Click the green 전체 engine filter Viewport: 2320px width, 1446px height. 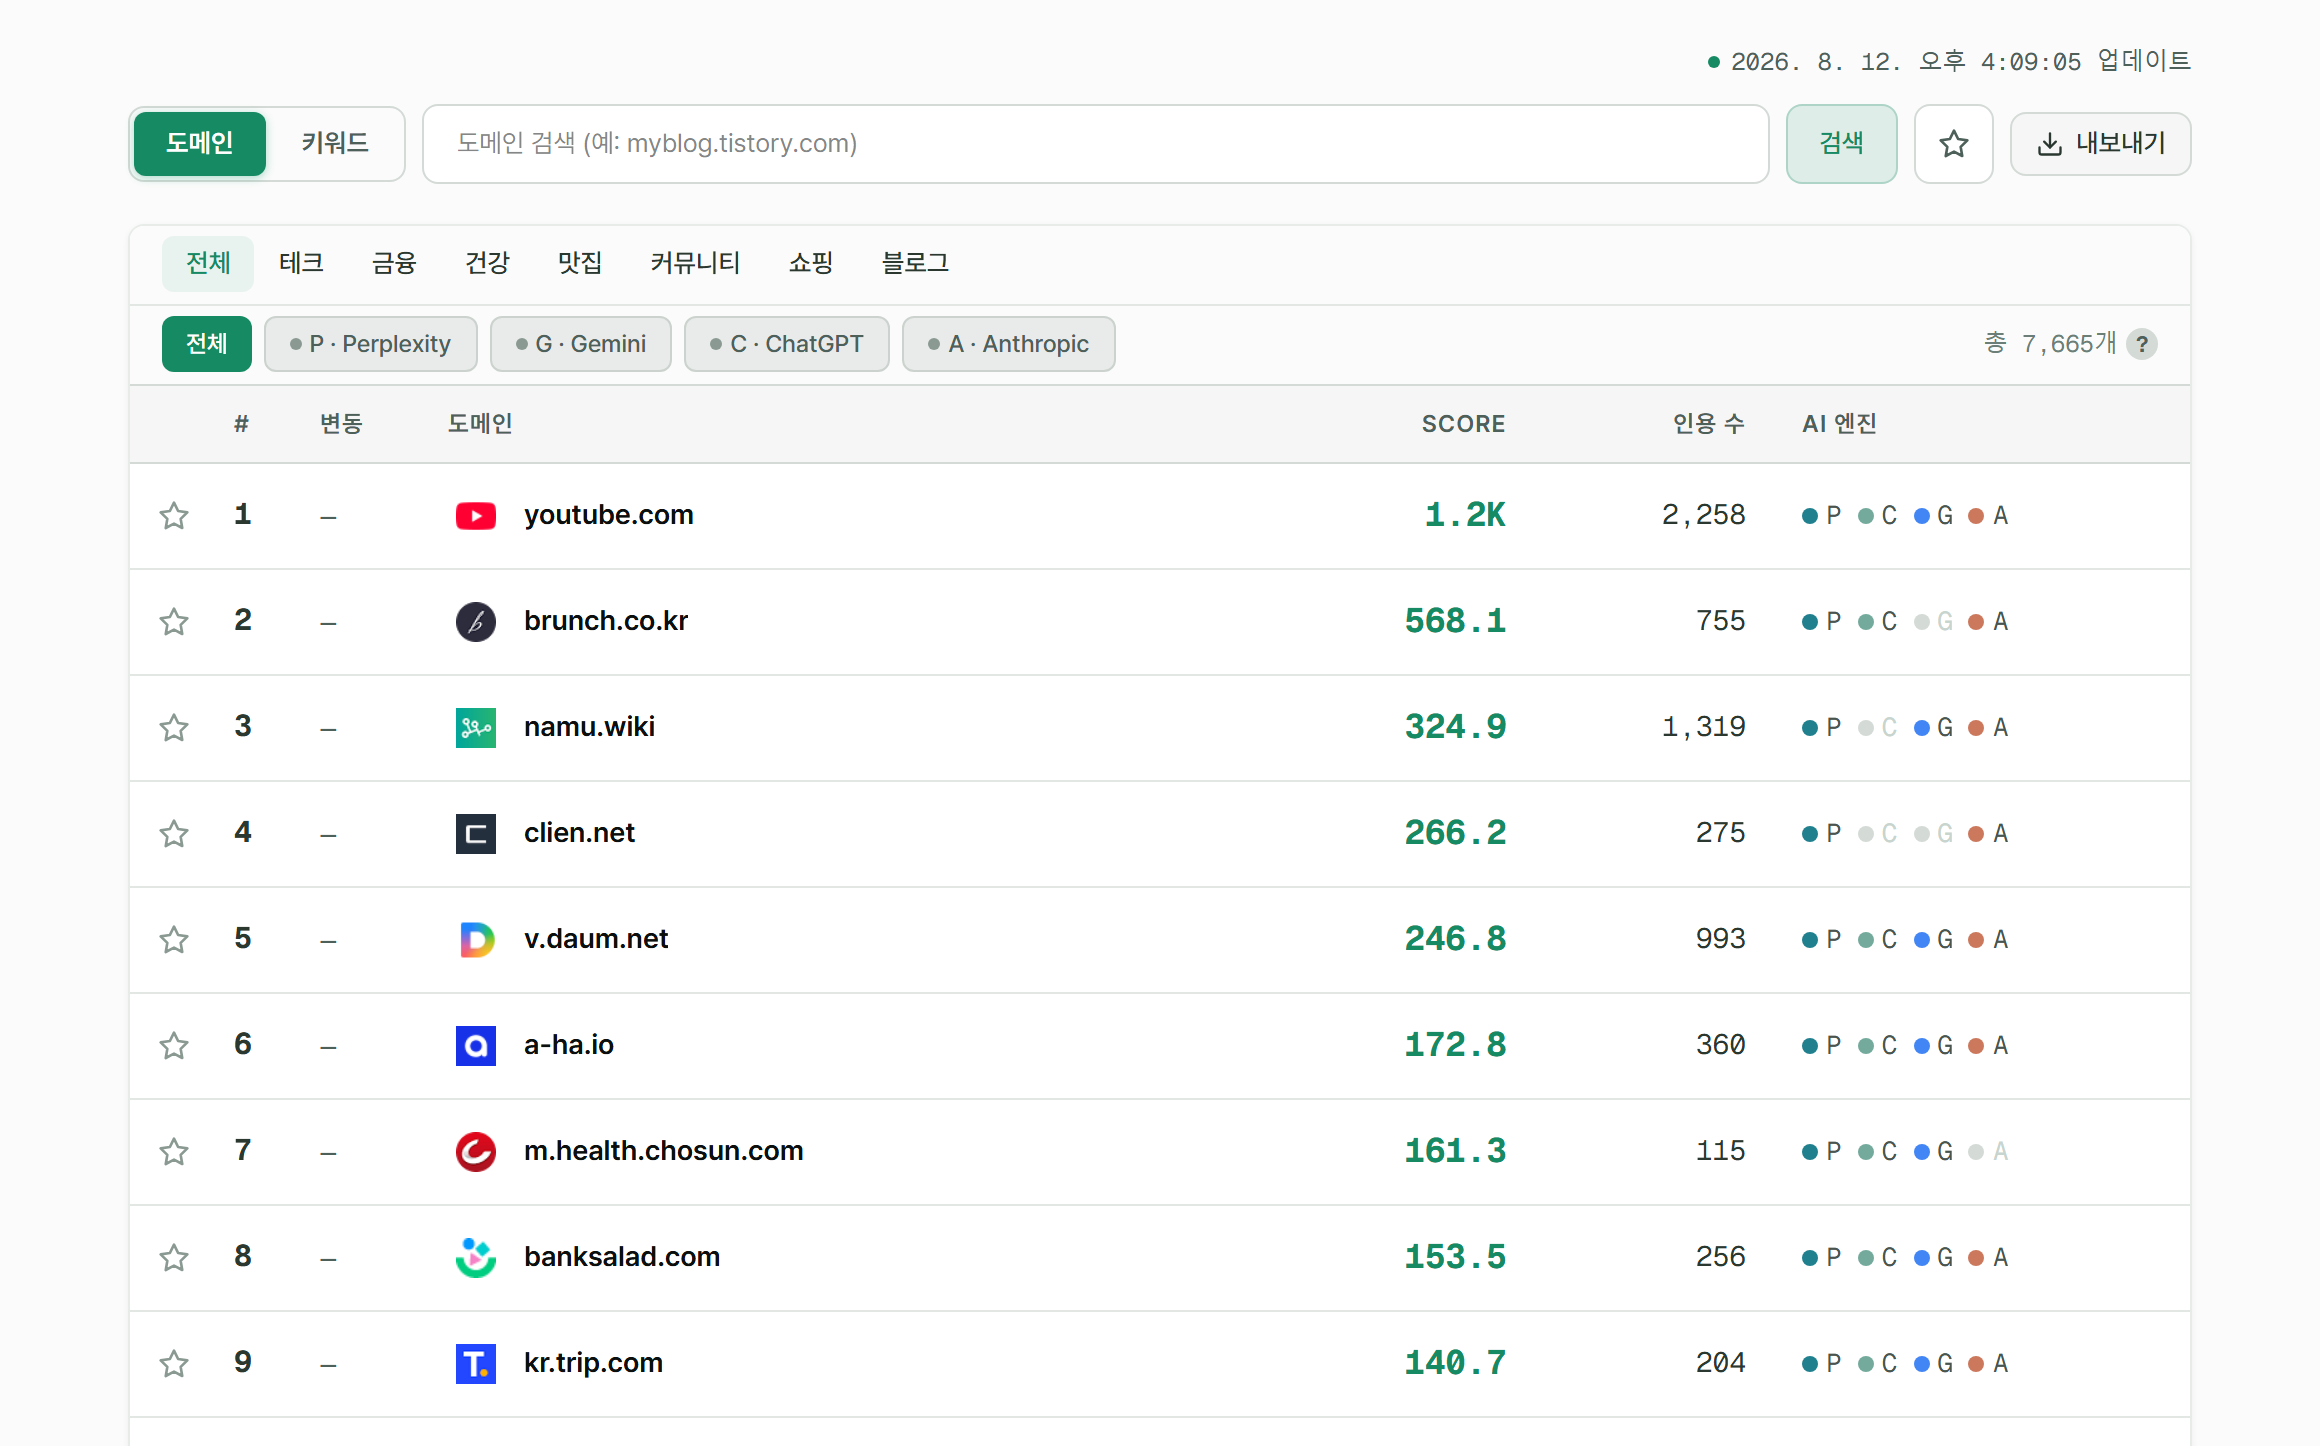(207, 344)
